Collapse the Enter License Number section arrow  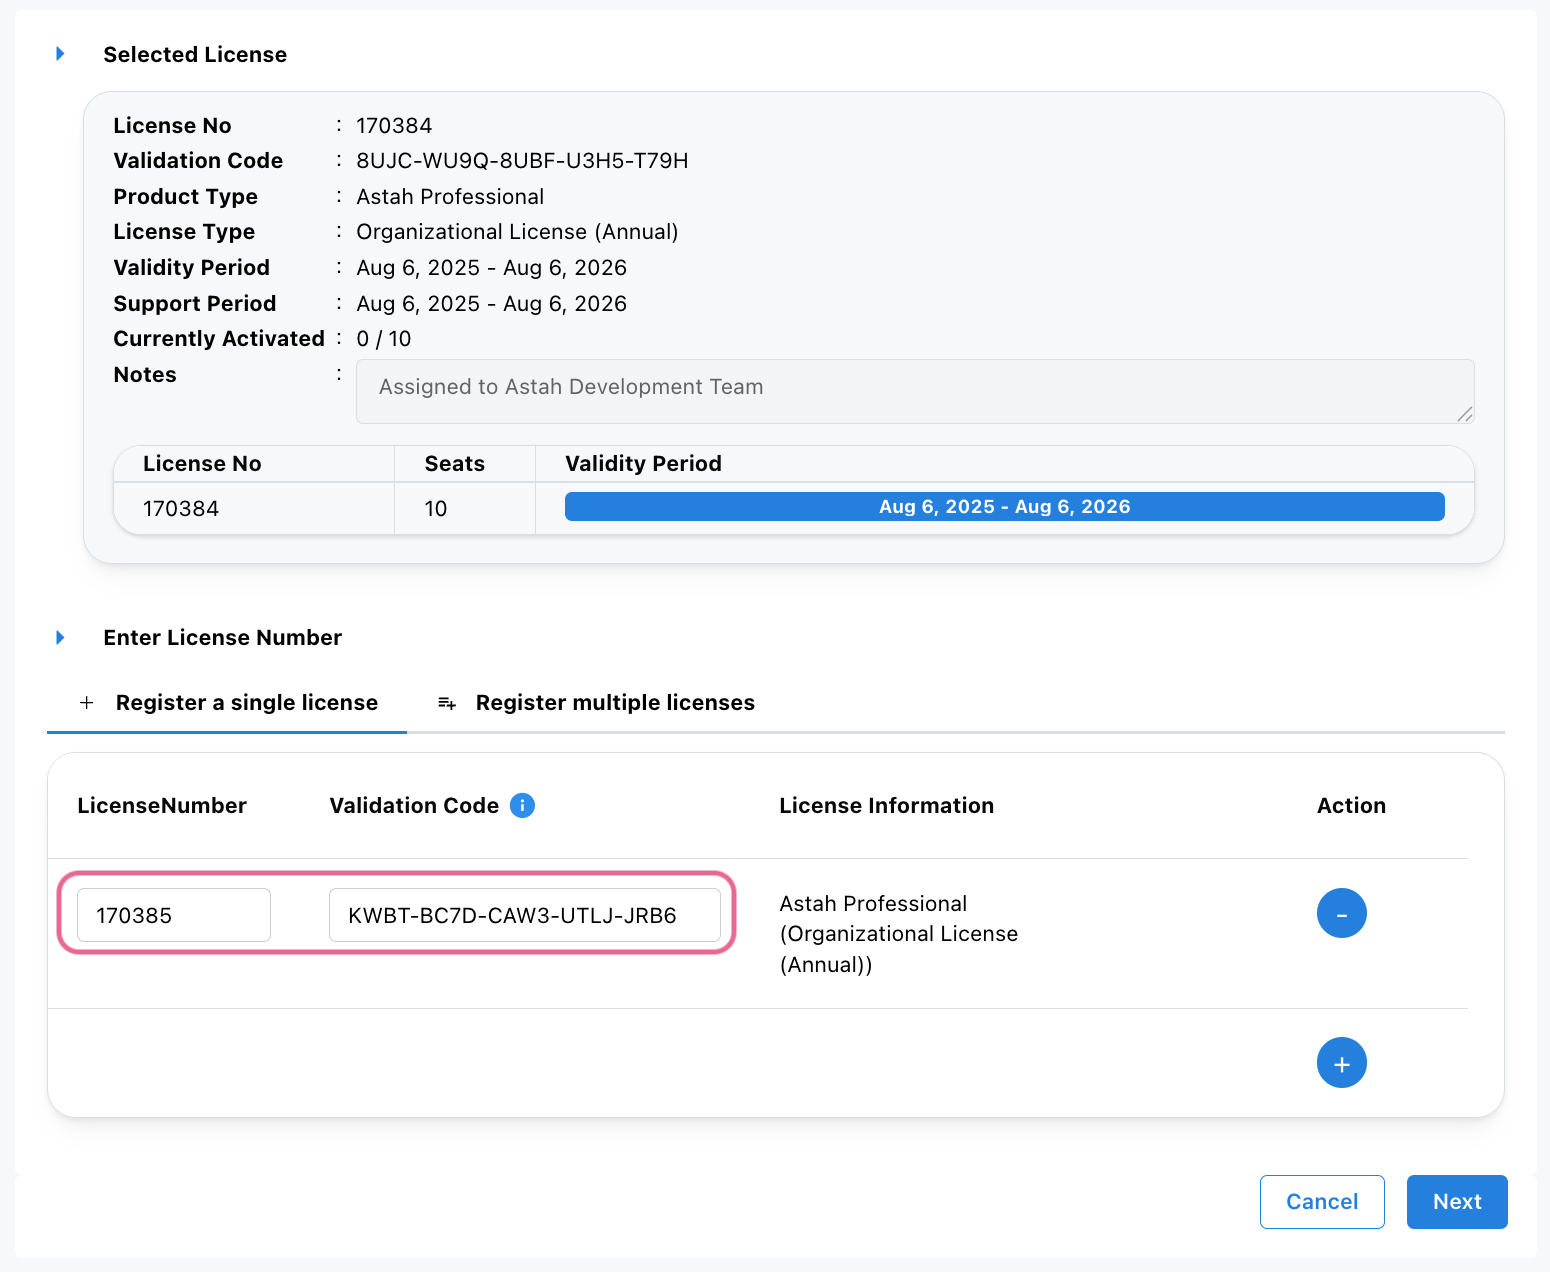(x=60, y=638)
